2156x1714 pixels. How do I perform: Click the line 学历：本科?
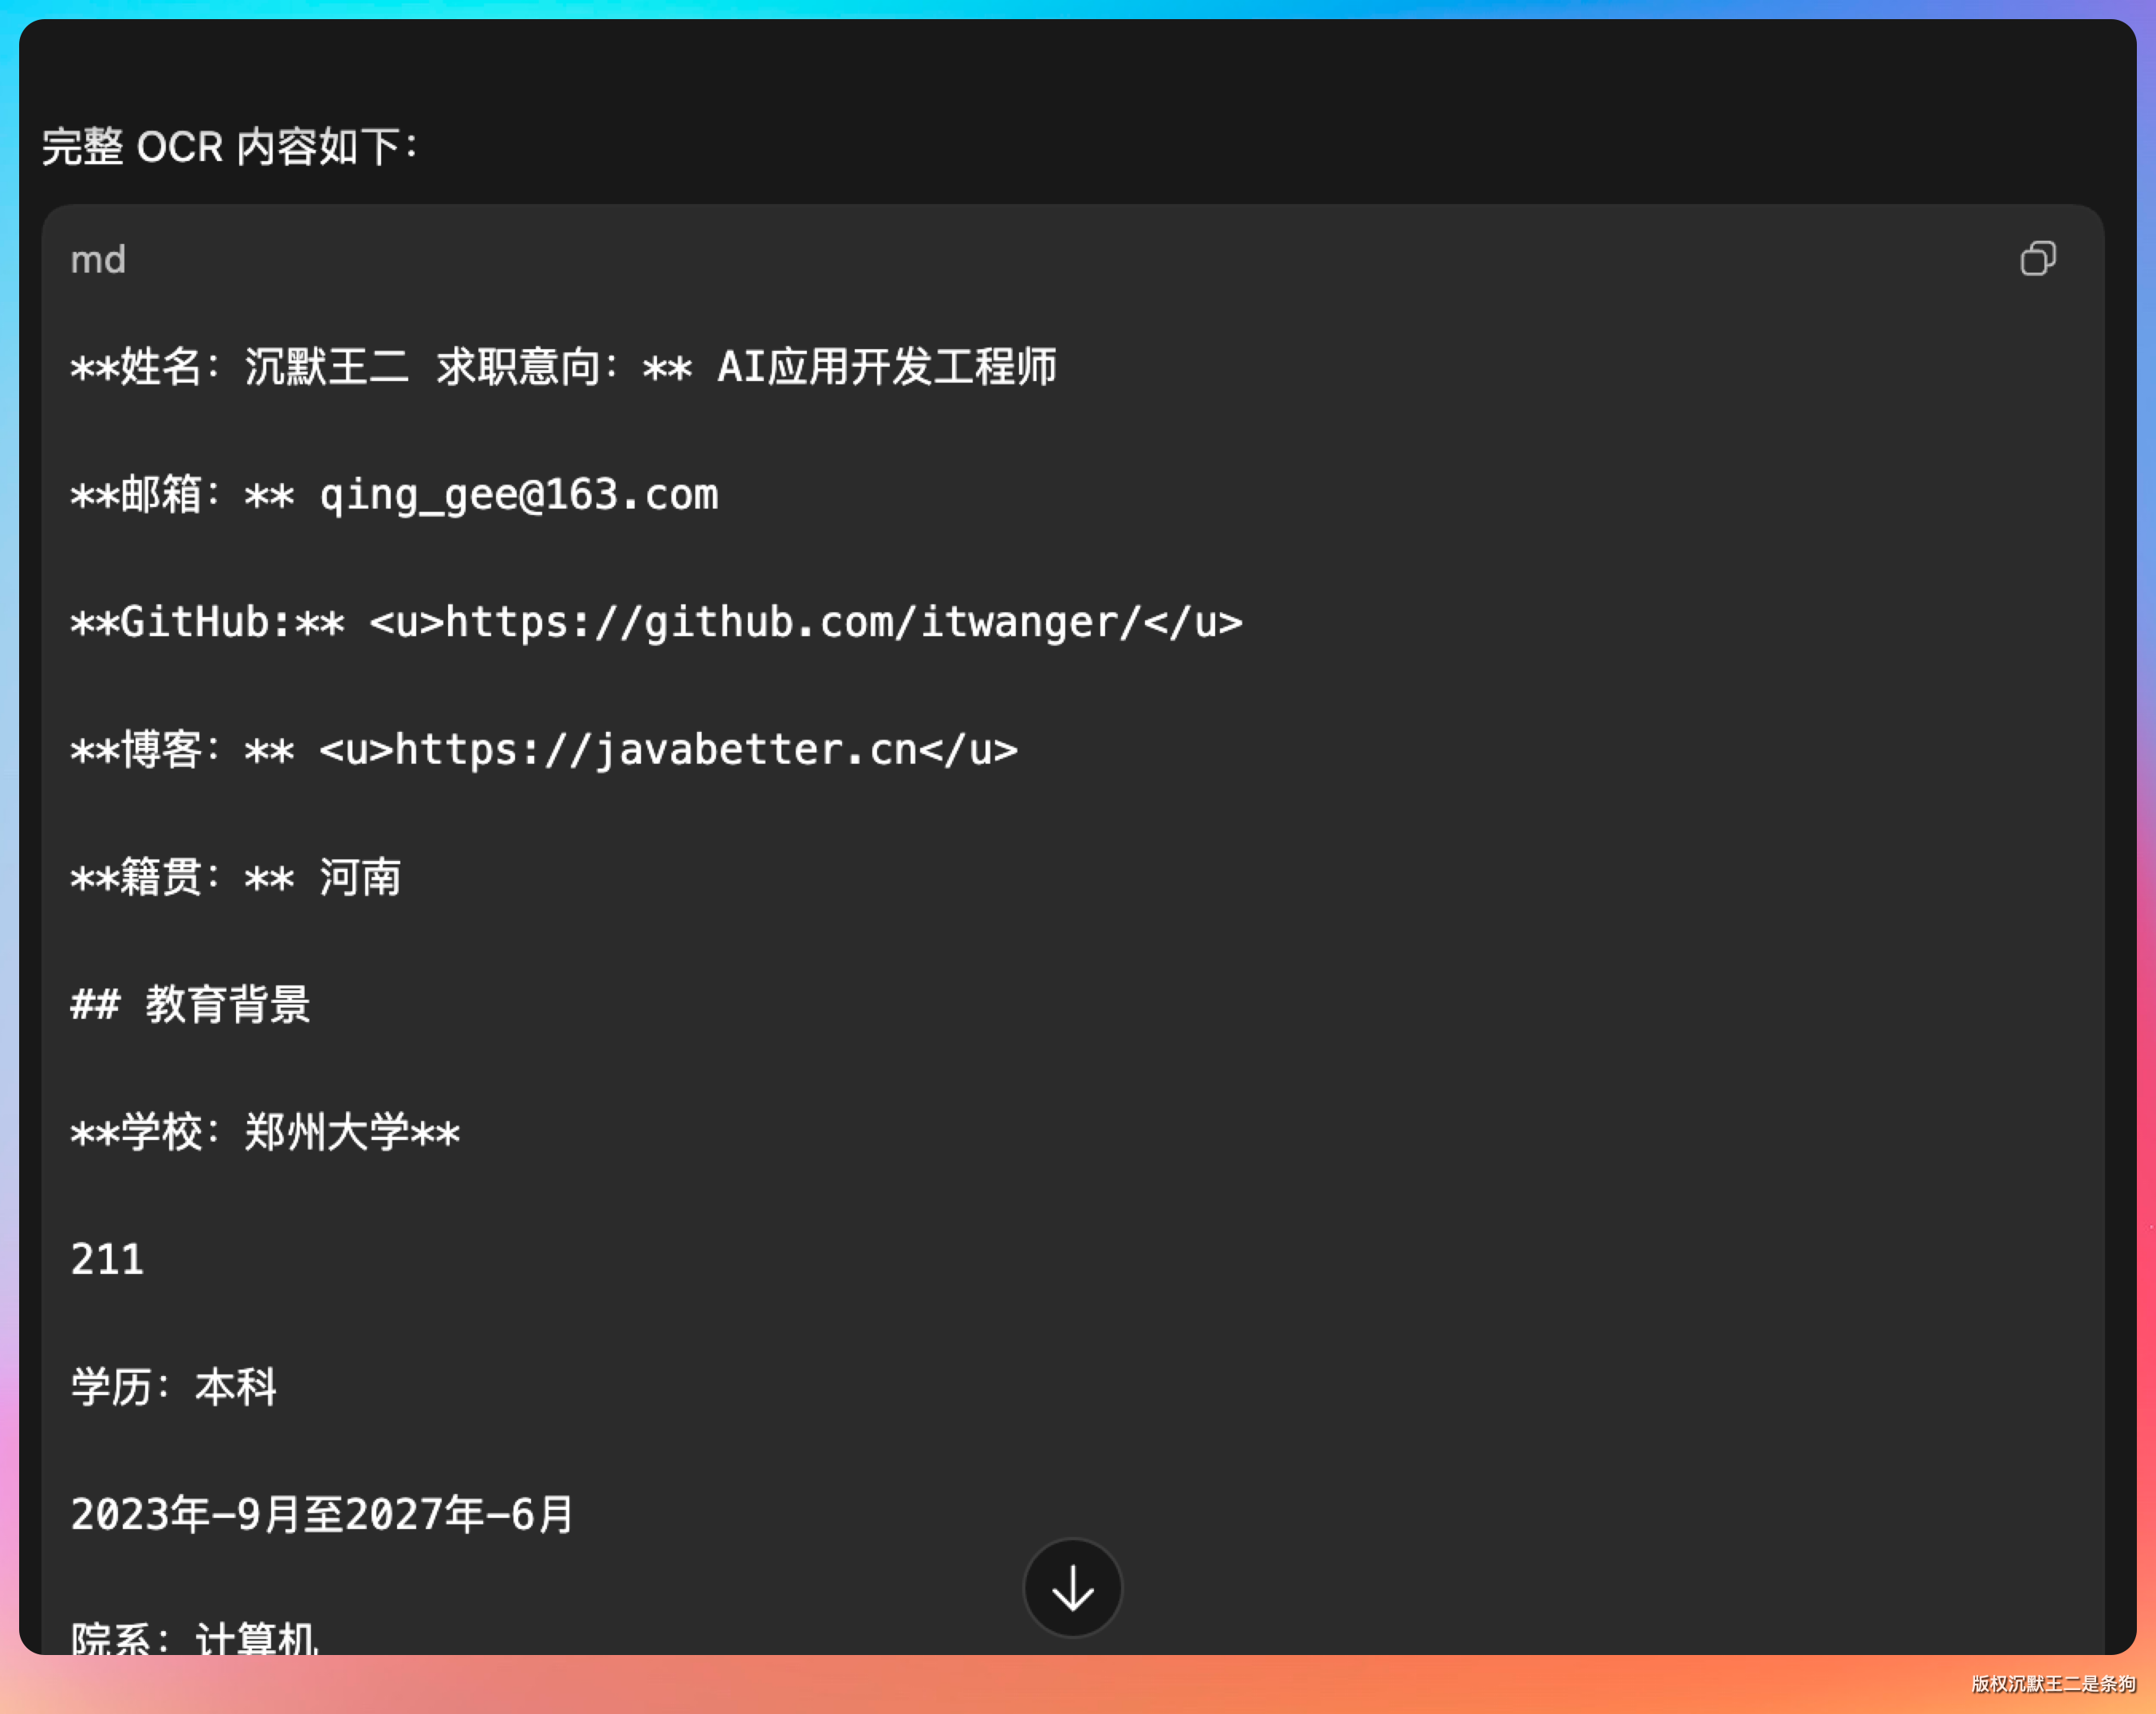[173, 1388]
